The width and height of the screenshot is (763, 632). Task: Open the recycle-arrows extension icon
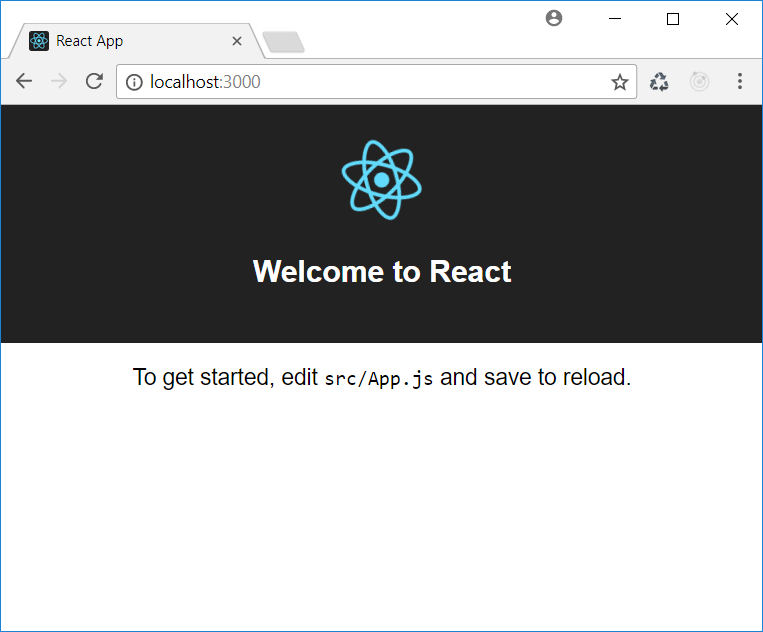click(659, 82)
